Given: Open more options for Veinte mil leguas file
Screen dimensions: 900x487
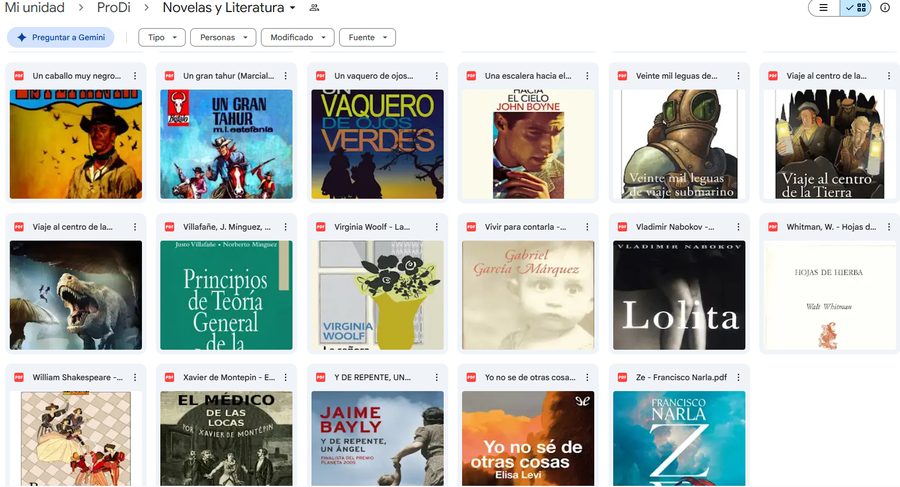Looking at the screenshot, I should 738,76.
